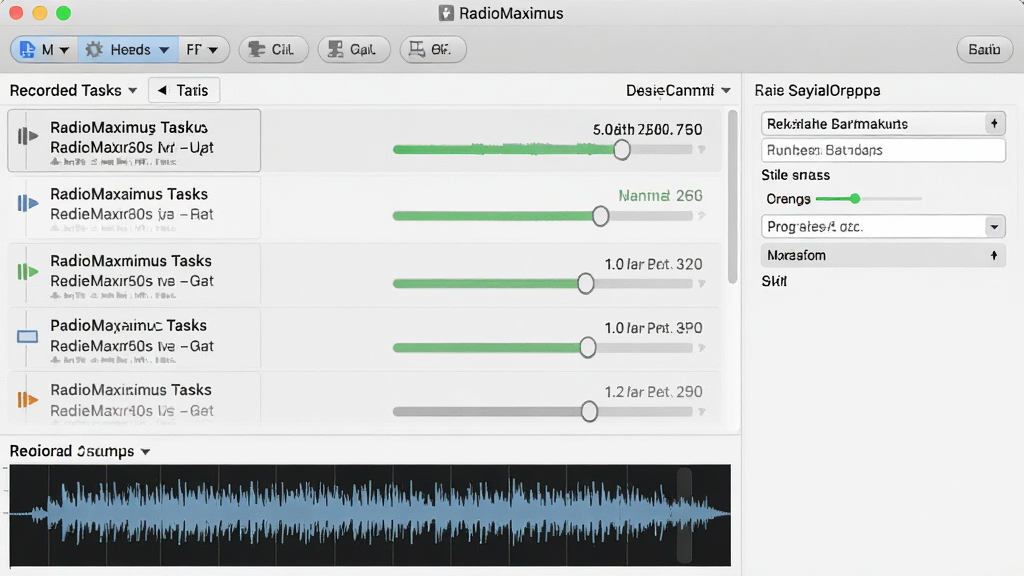Click the Nanmal 260 green value

[x=660, y=195]
